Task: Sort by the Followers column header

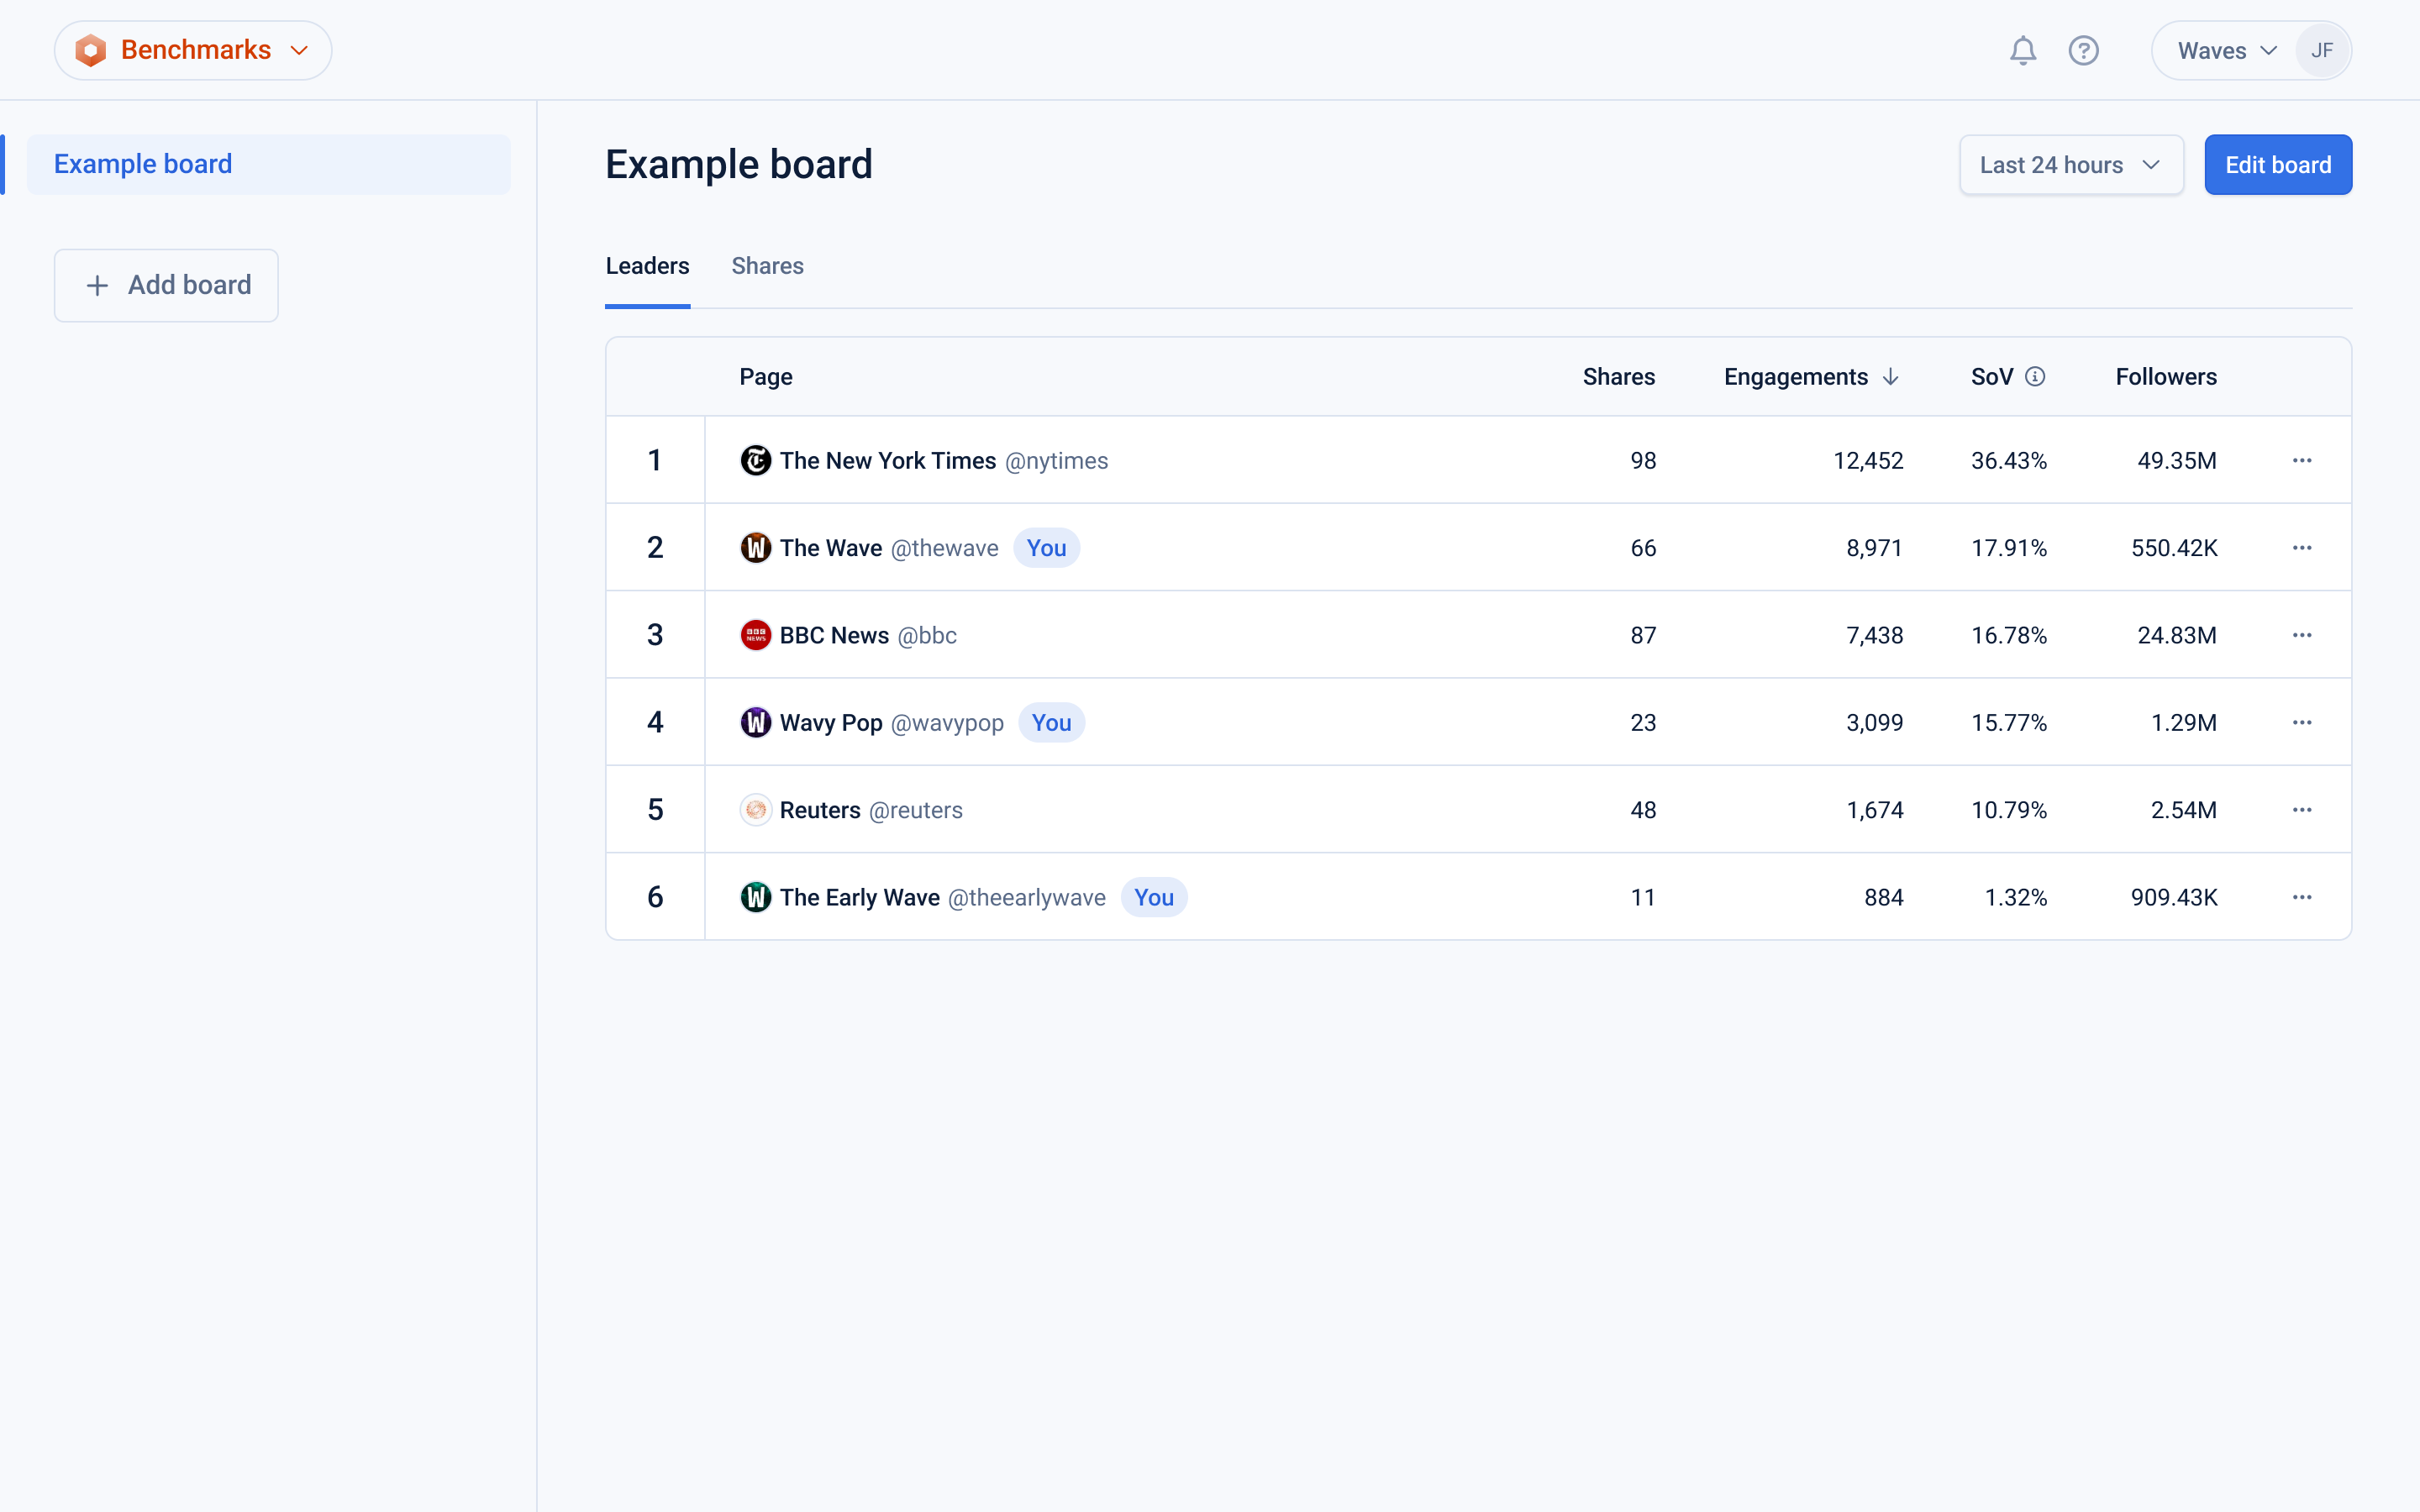Action: coord(2166,377)
